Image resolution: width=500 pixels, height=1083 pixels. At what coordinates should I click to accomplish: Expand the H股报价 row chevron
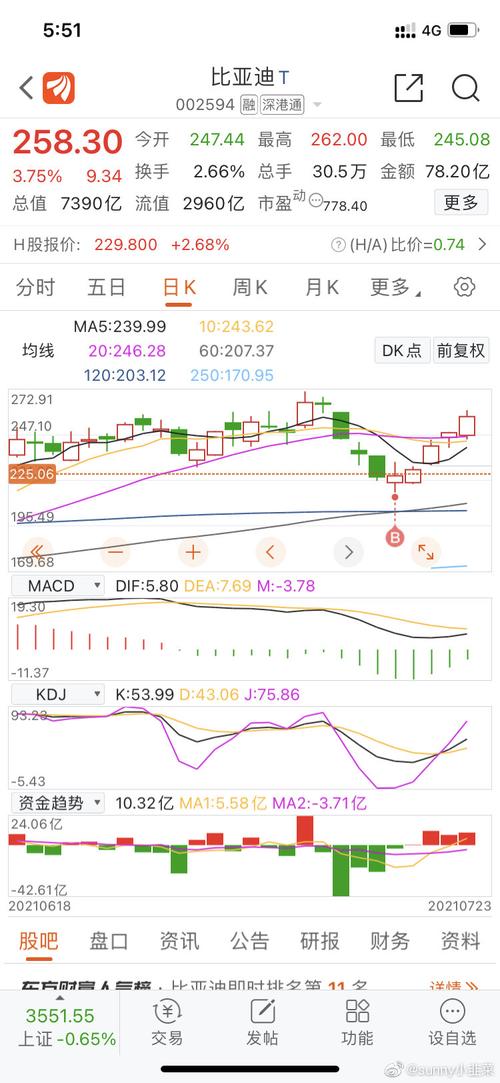point(482,244)
